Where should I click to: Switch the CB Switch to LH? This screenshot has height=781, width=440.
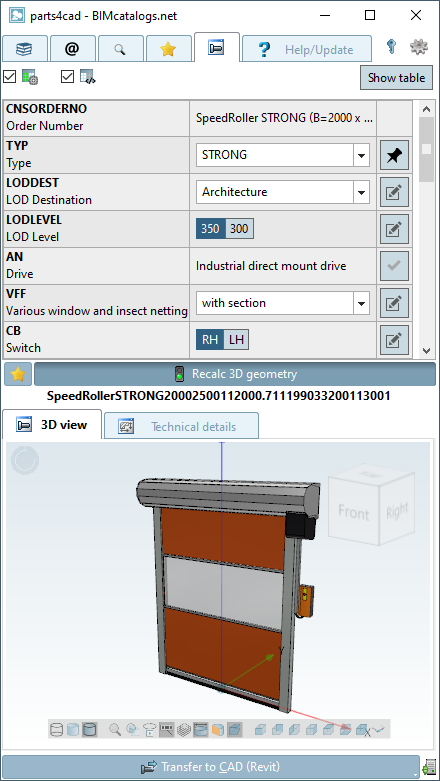(x=236, y=340)
